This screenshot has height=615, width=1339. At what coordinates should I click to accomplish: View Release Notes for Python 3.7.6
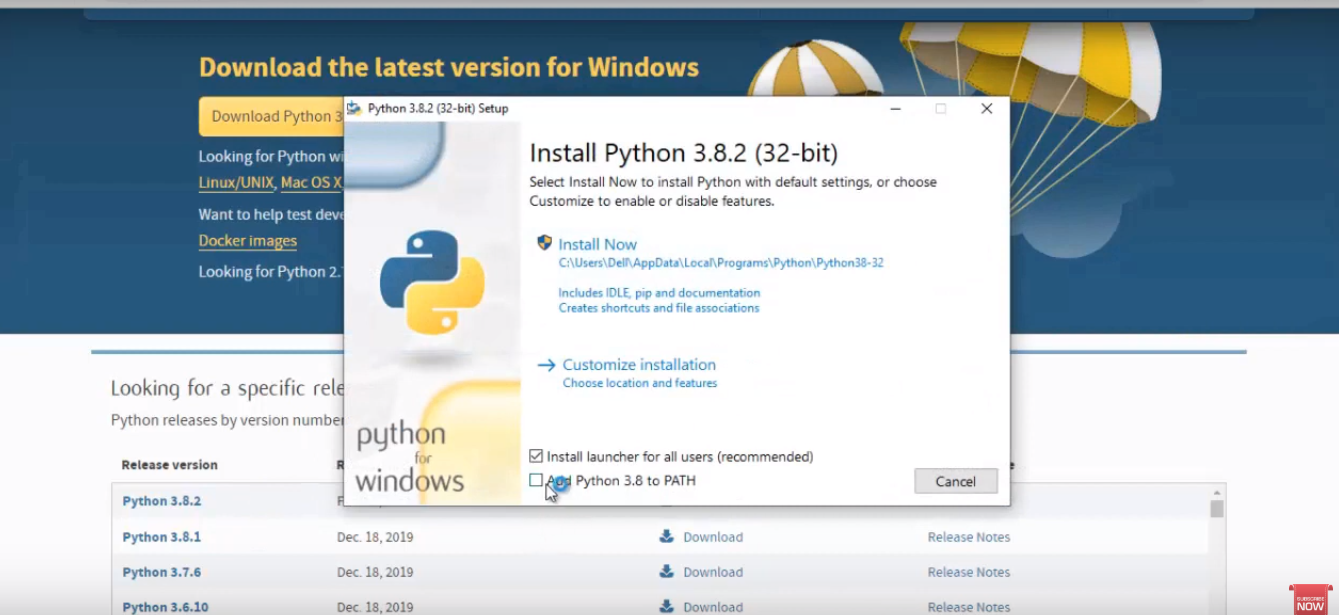click(967, 572)
